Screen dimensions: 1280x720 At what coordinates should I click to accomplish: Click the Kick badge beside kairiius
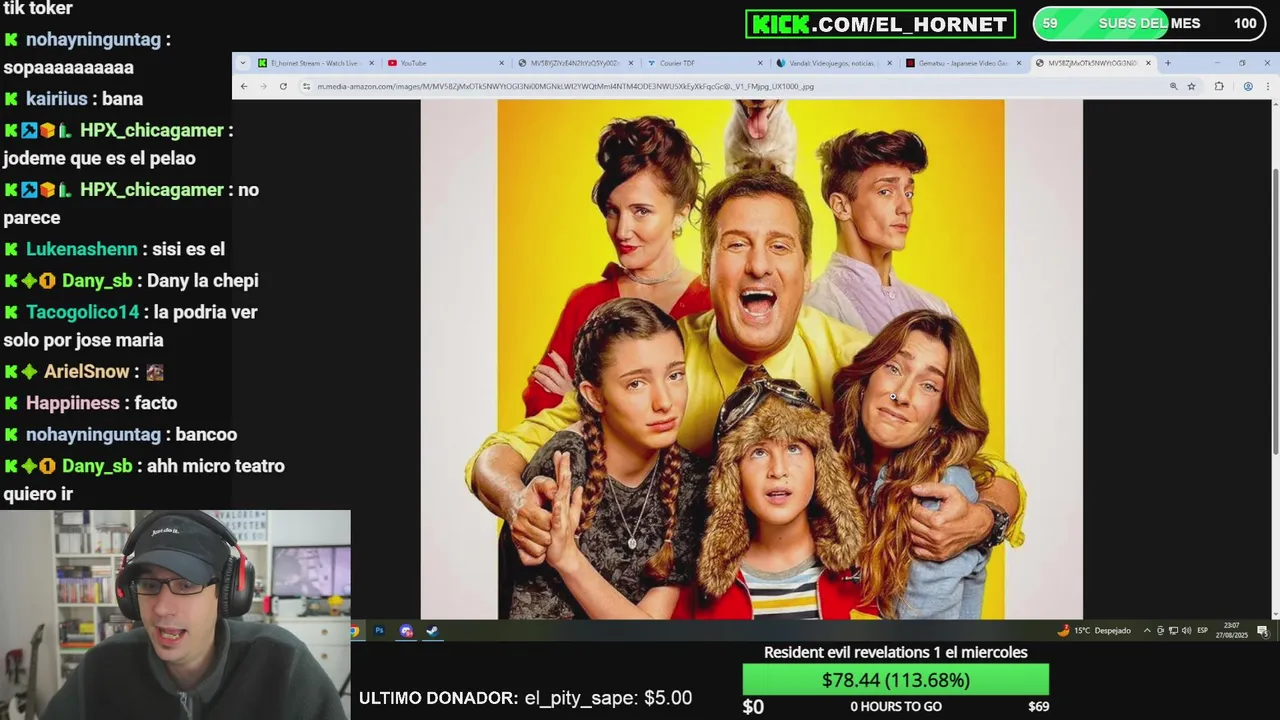(11, 99)
